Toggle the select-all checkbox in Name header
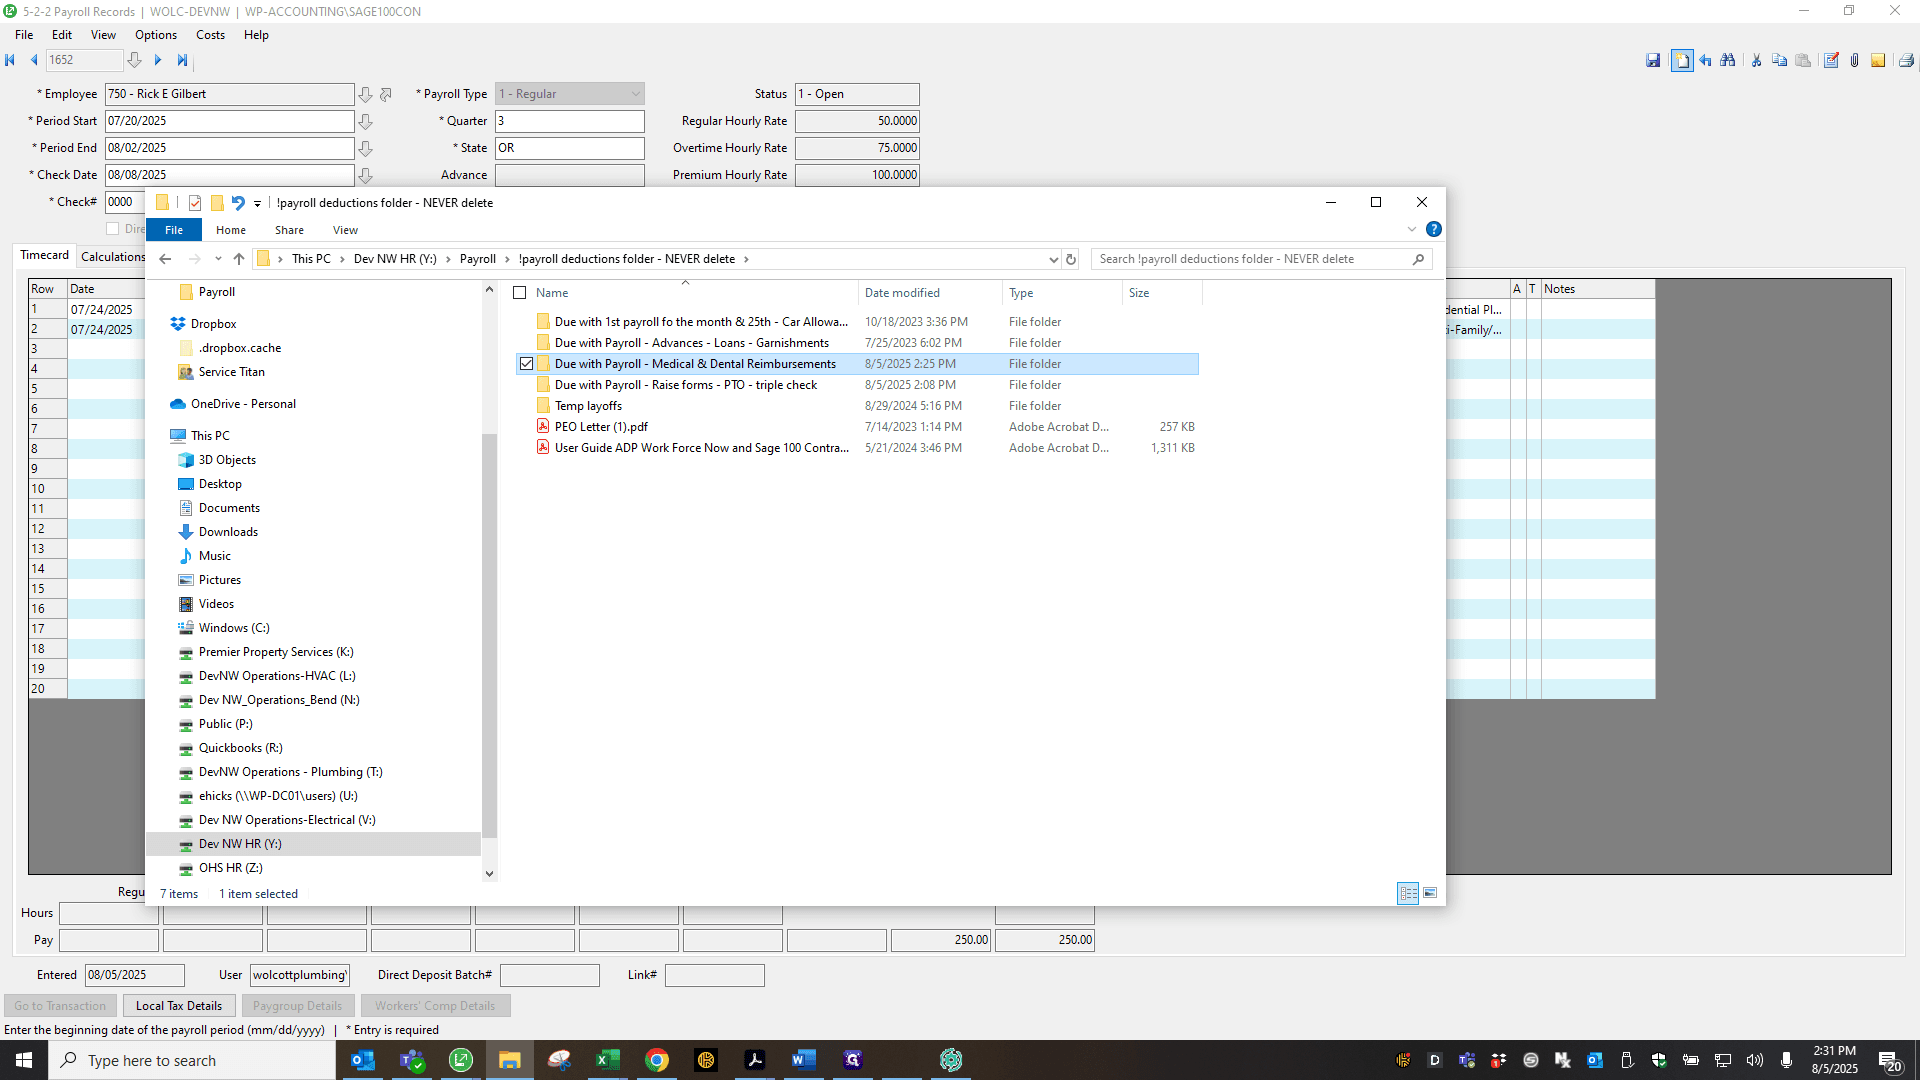1920x1080 pixels. (x=520, y=293)
